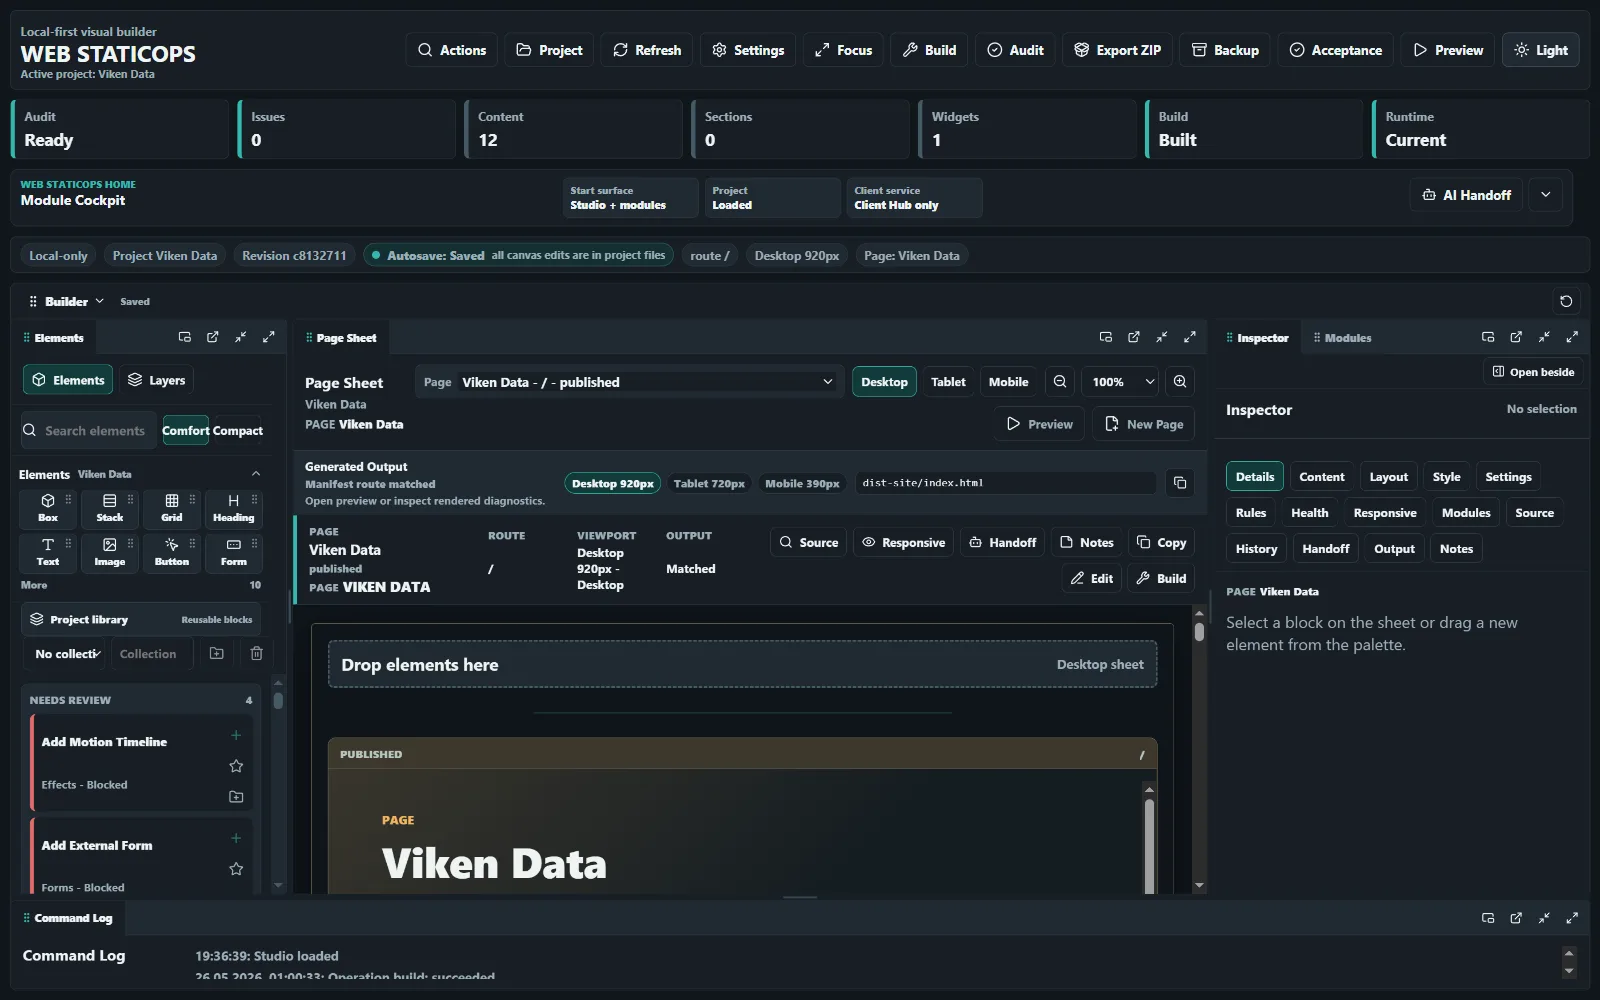Switch to Layers tab
This screenshot has height=1000, width=1600.
click(157, 380)
